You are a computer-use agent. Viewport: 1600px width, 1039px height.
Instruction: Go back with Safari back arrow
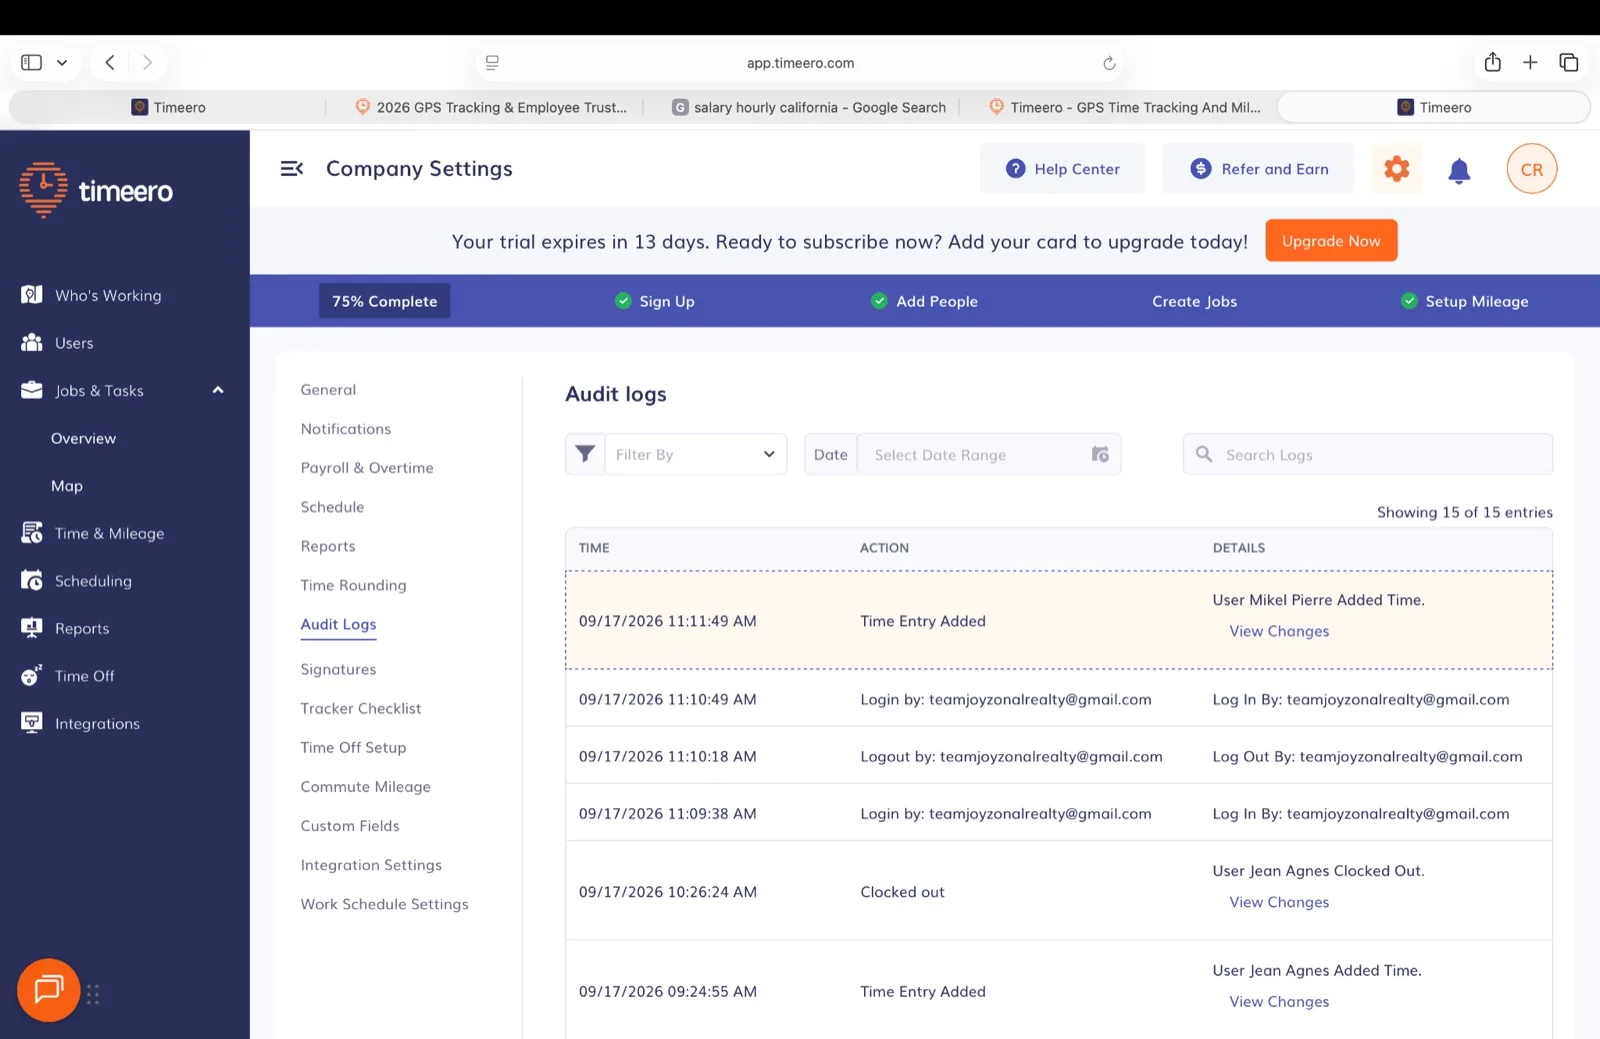pos(110,62)
